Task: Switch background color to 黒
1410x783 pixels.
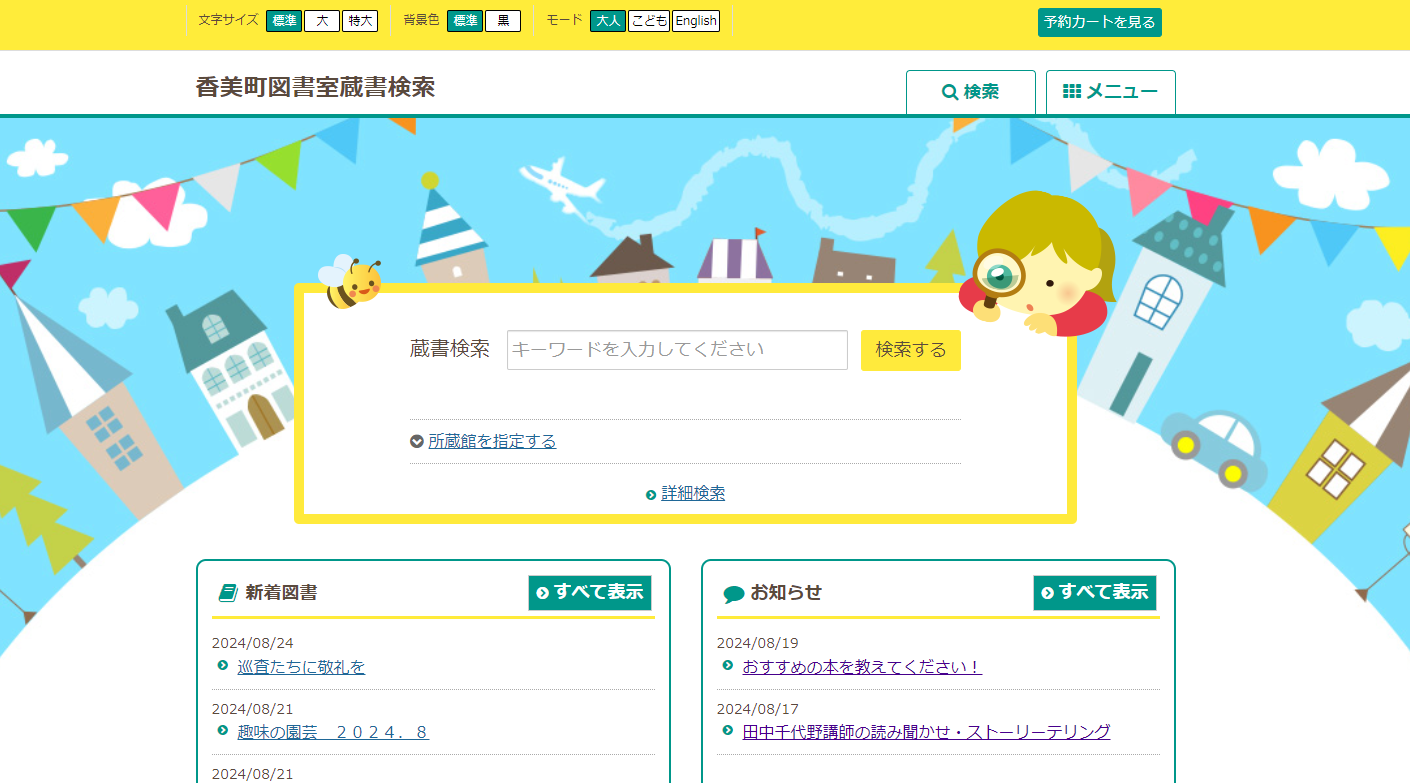Action: [x=503, y=21]
